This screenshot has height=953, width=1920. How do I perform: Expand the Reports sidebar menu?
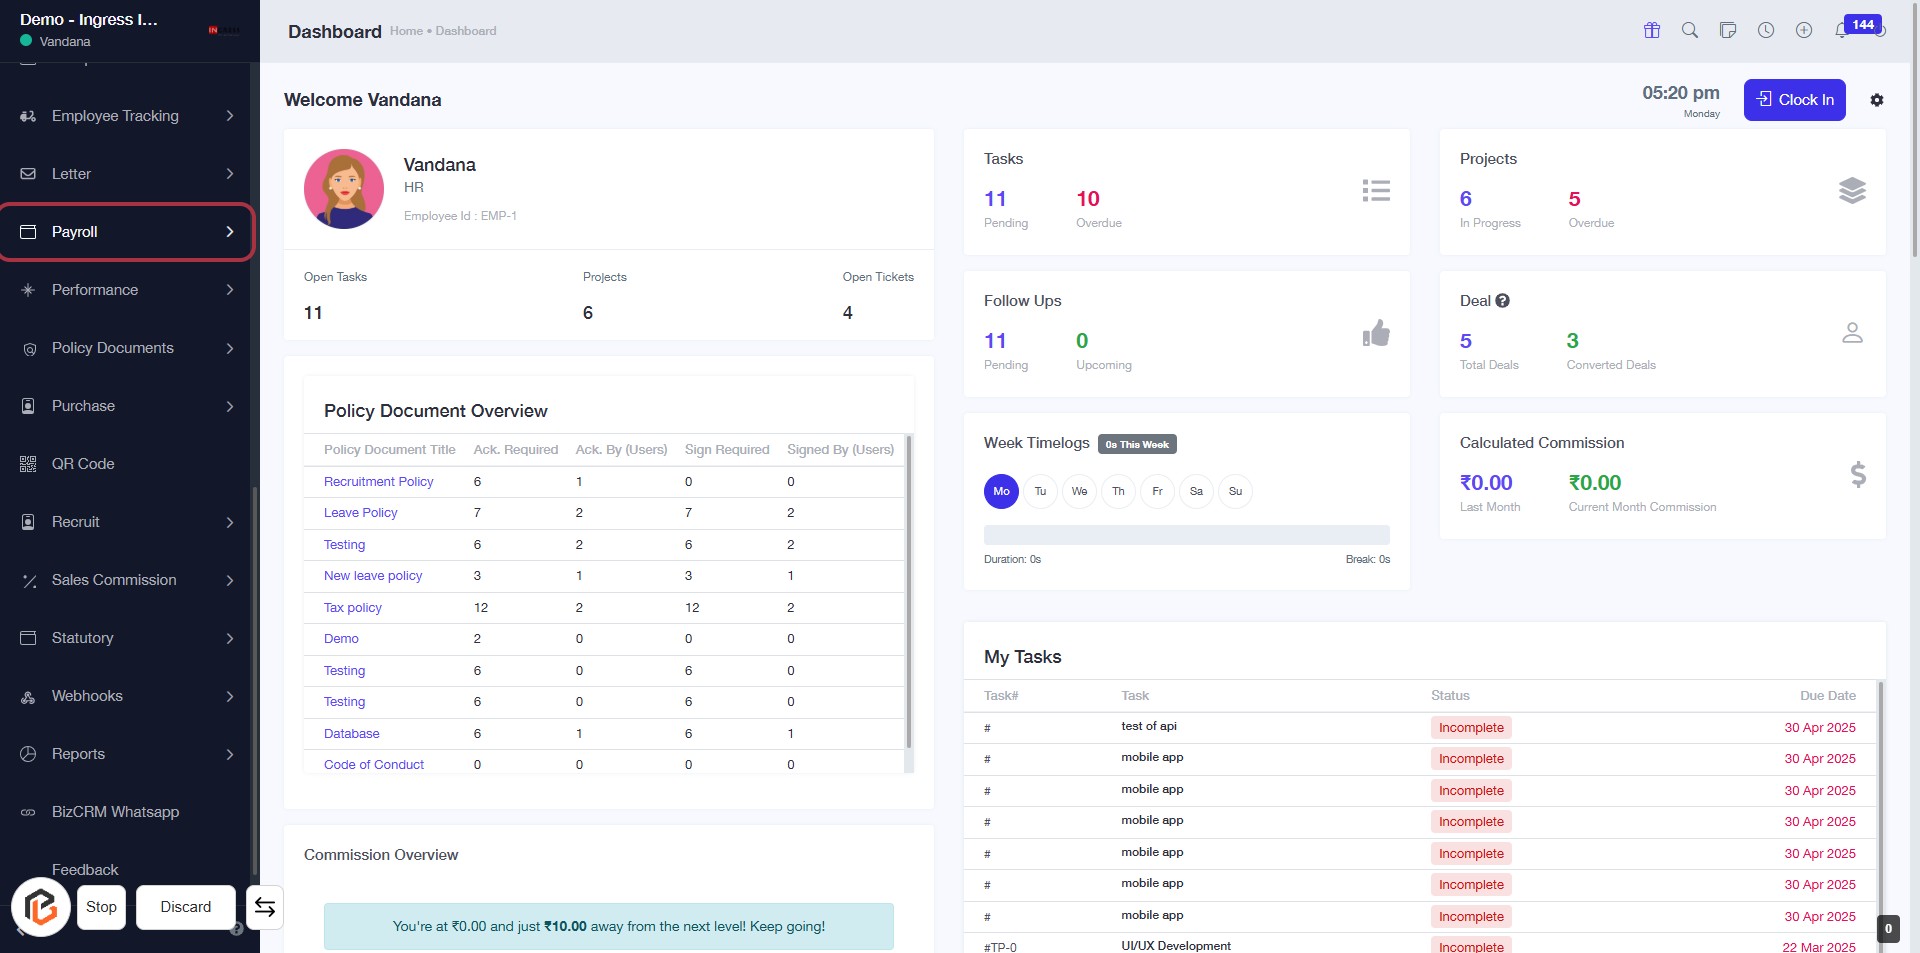(126, 754)
